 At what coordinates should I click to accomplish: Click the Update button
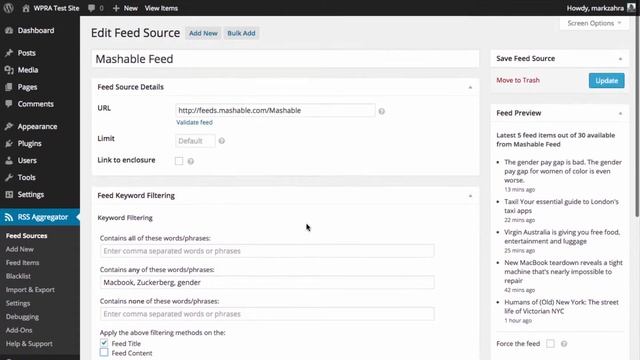[x=607, y=80]
